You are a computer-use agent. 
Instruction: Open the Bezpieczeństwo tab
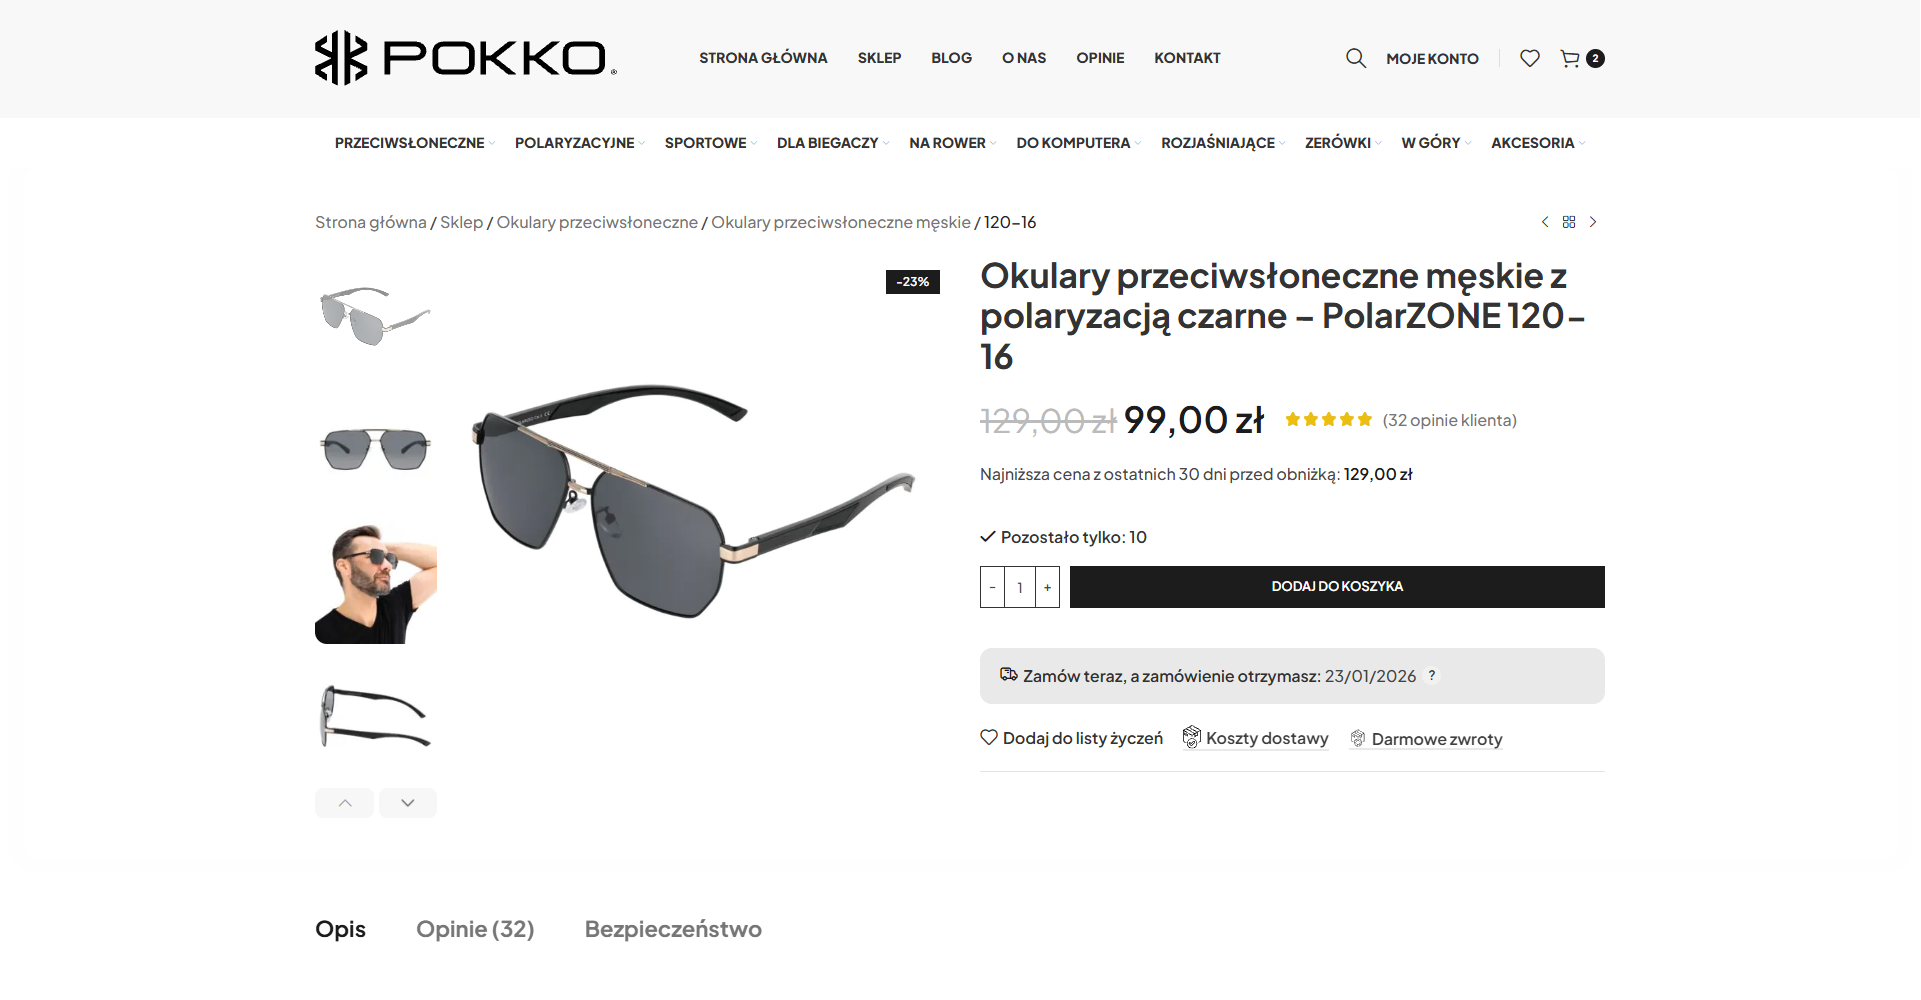click(x=673, y=929)
